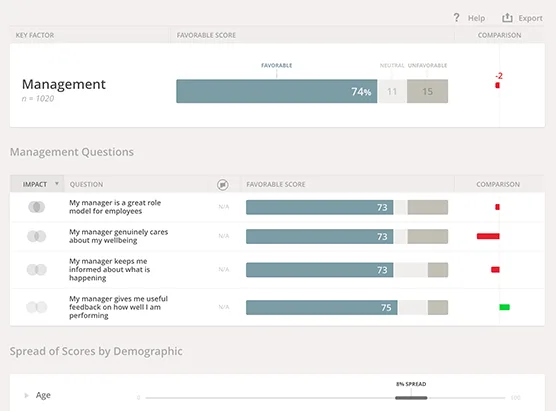This screenshot has height=411, width=556.
Task: Open 'My manager genuinely cares about my wellbeing'
Action: click(x=118, y=236)
